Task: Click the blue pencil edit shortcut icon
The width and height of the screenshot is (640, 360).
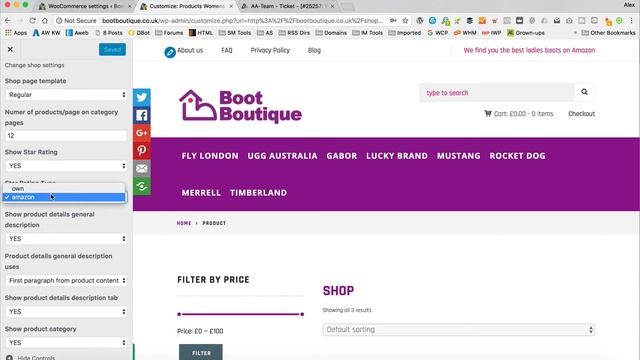Action: [x=170, y=53]
